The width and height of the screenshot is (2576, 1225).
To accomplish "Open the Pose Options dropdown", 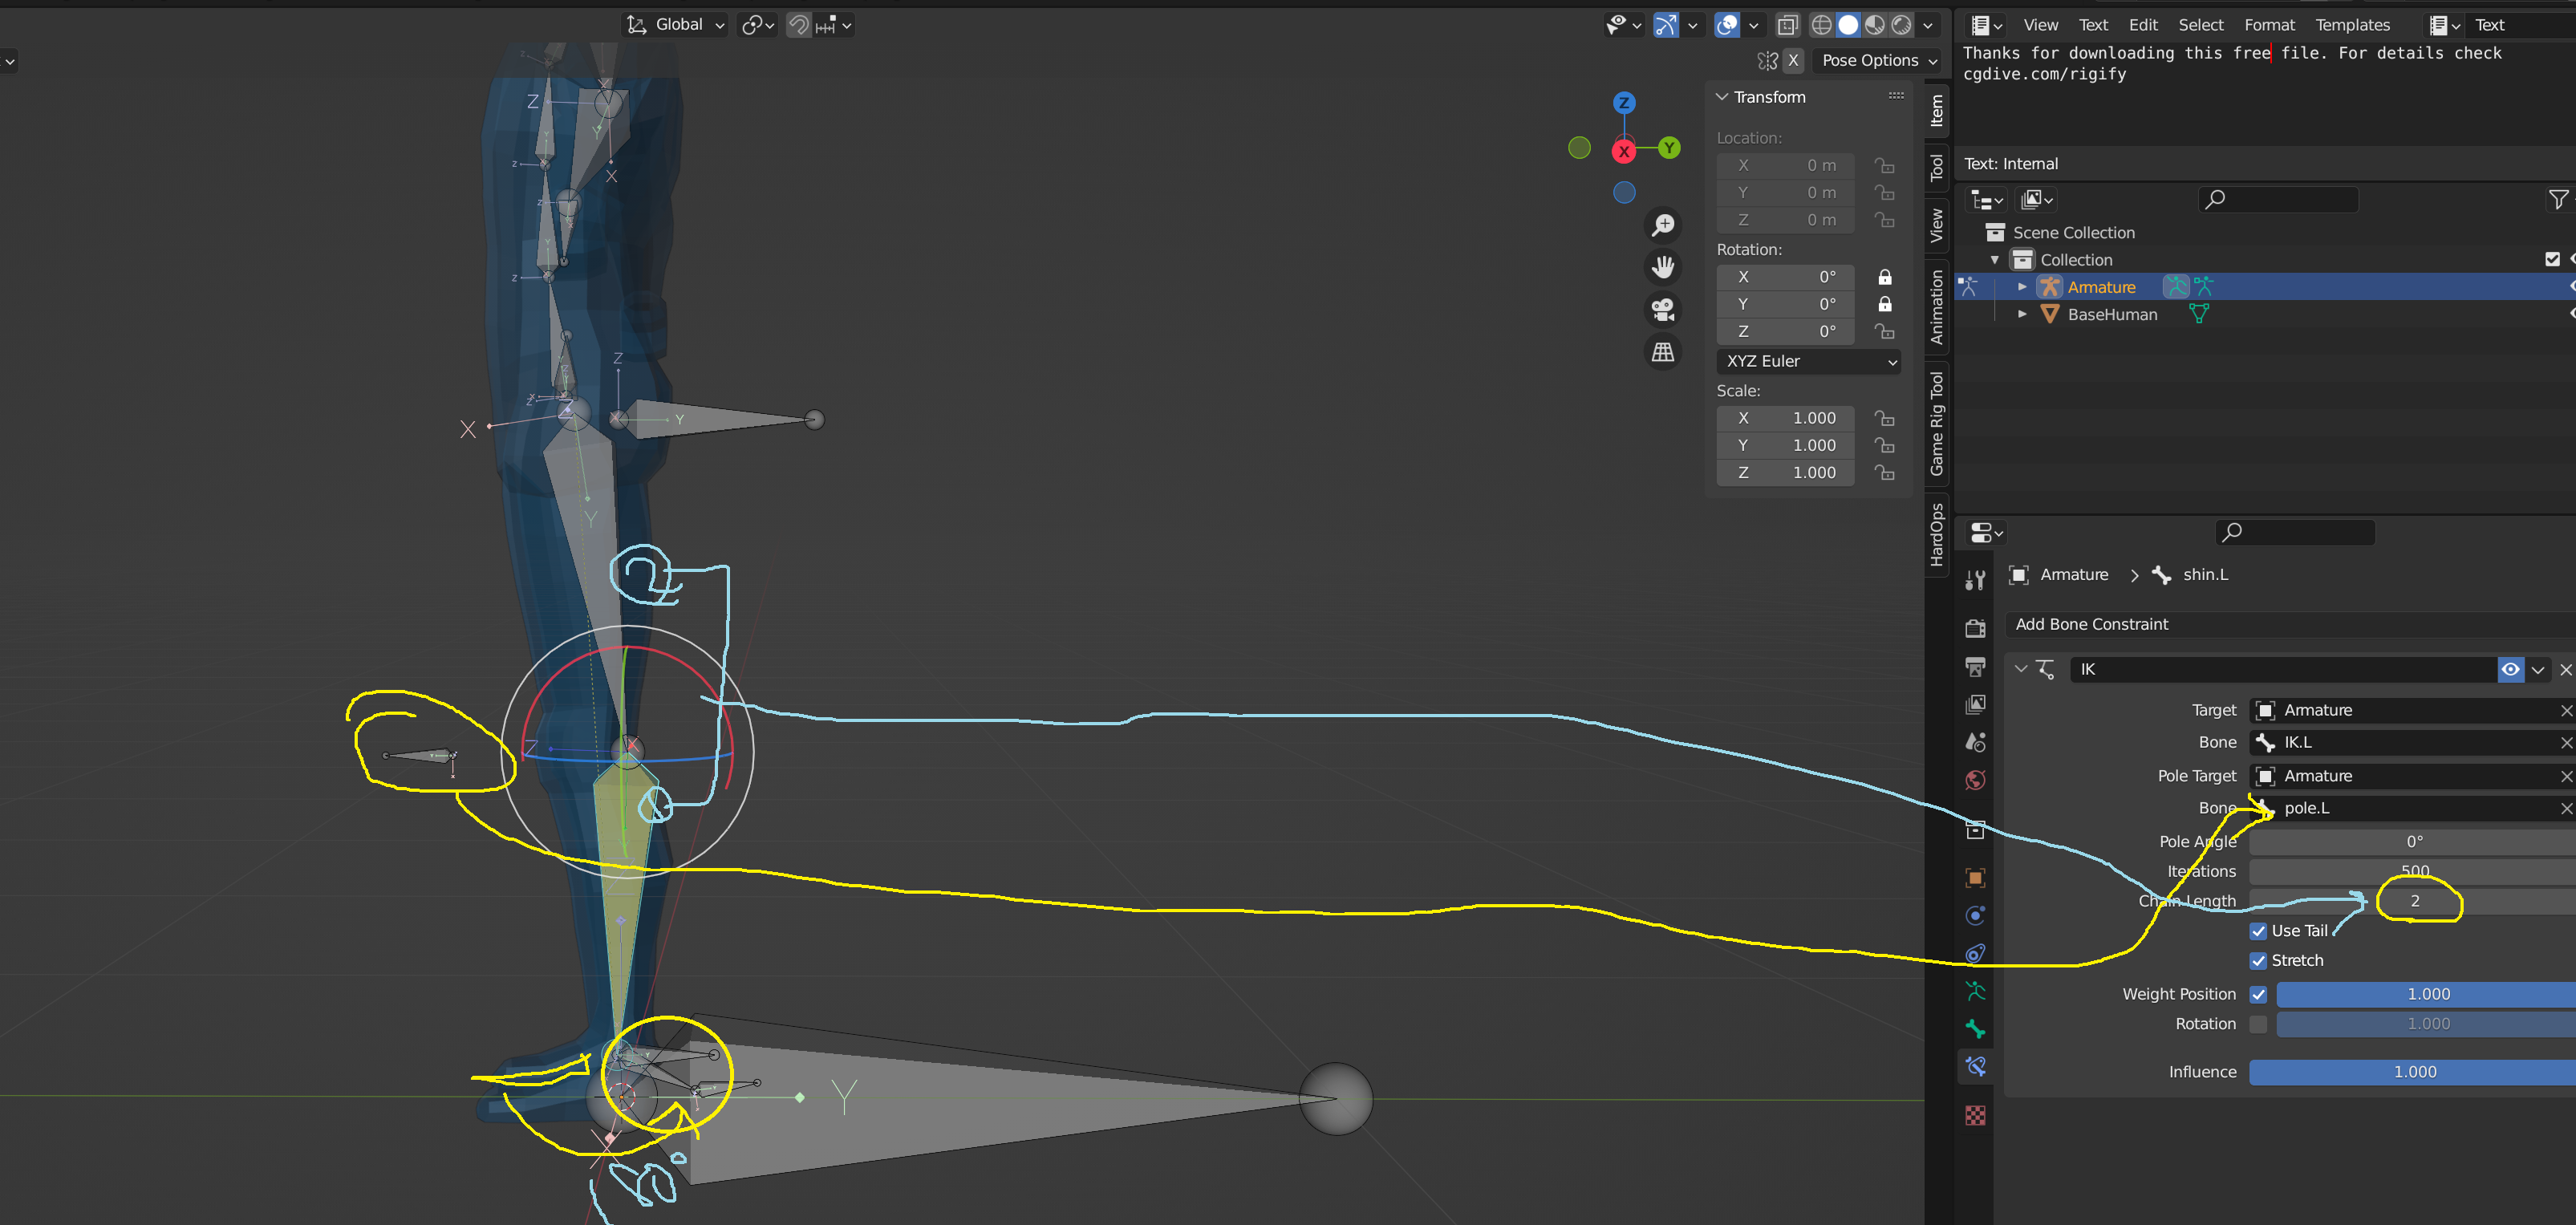I will [x=1878, y=61].
